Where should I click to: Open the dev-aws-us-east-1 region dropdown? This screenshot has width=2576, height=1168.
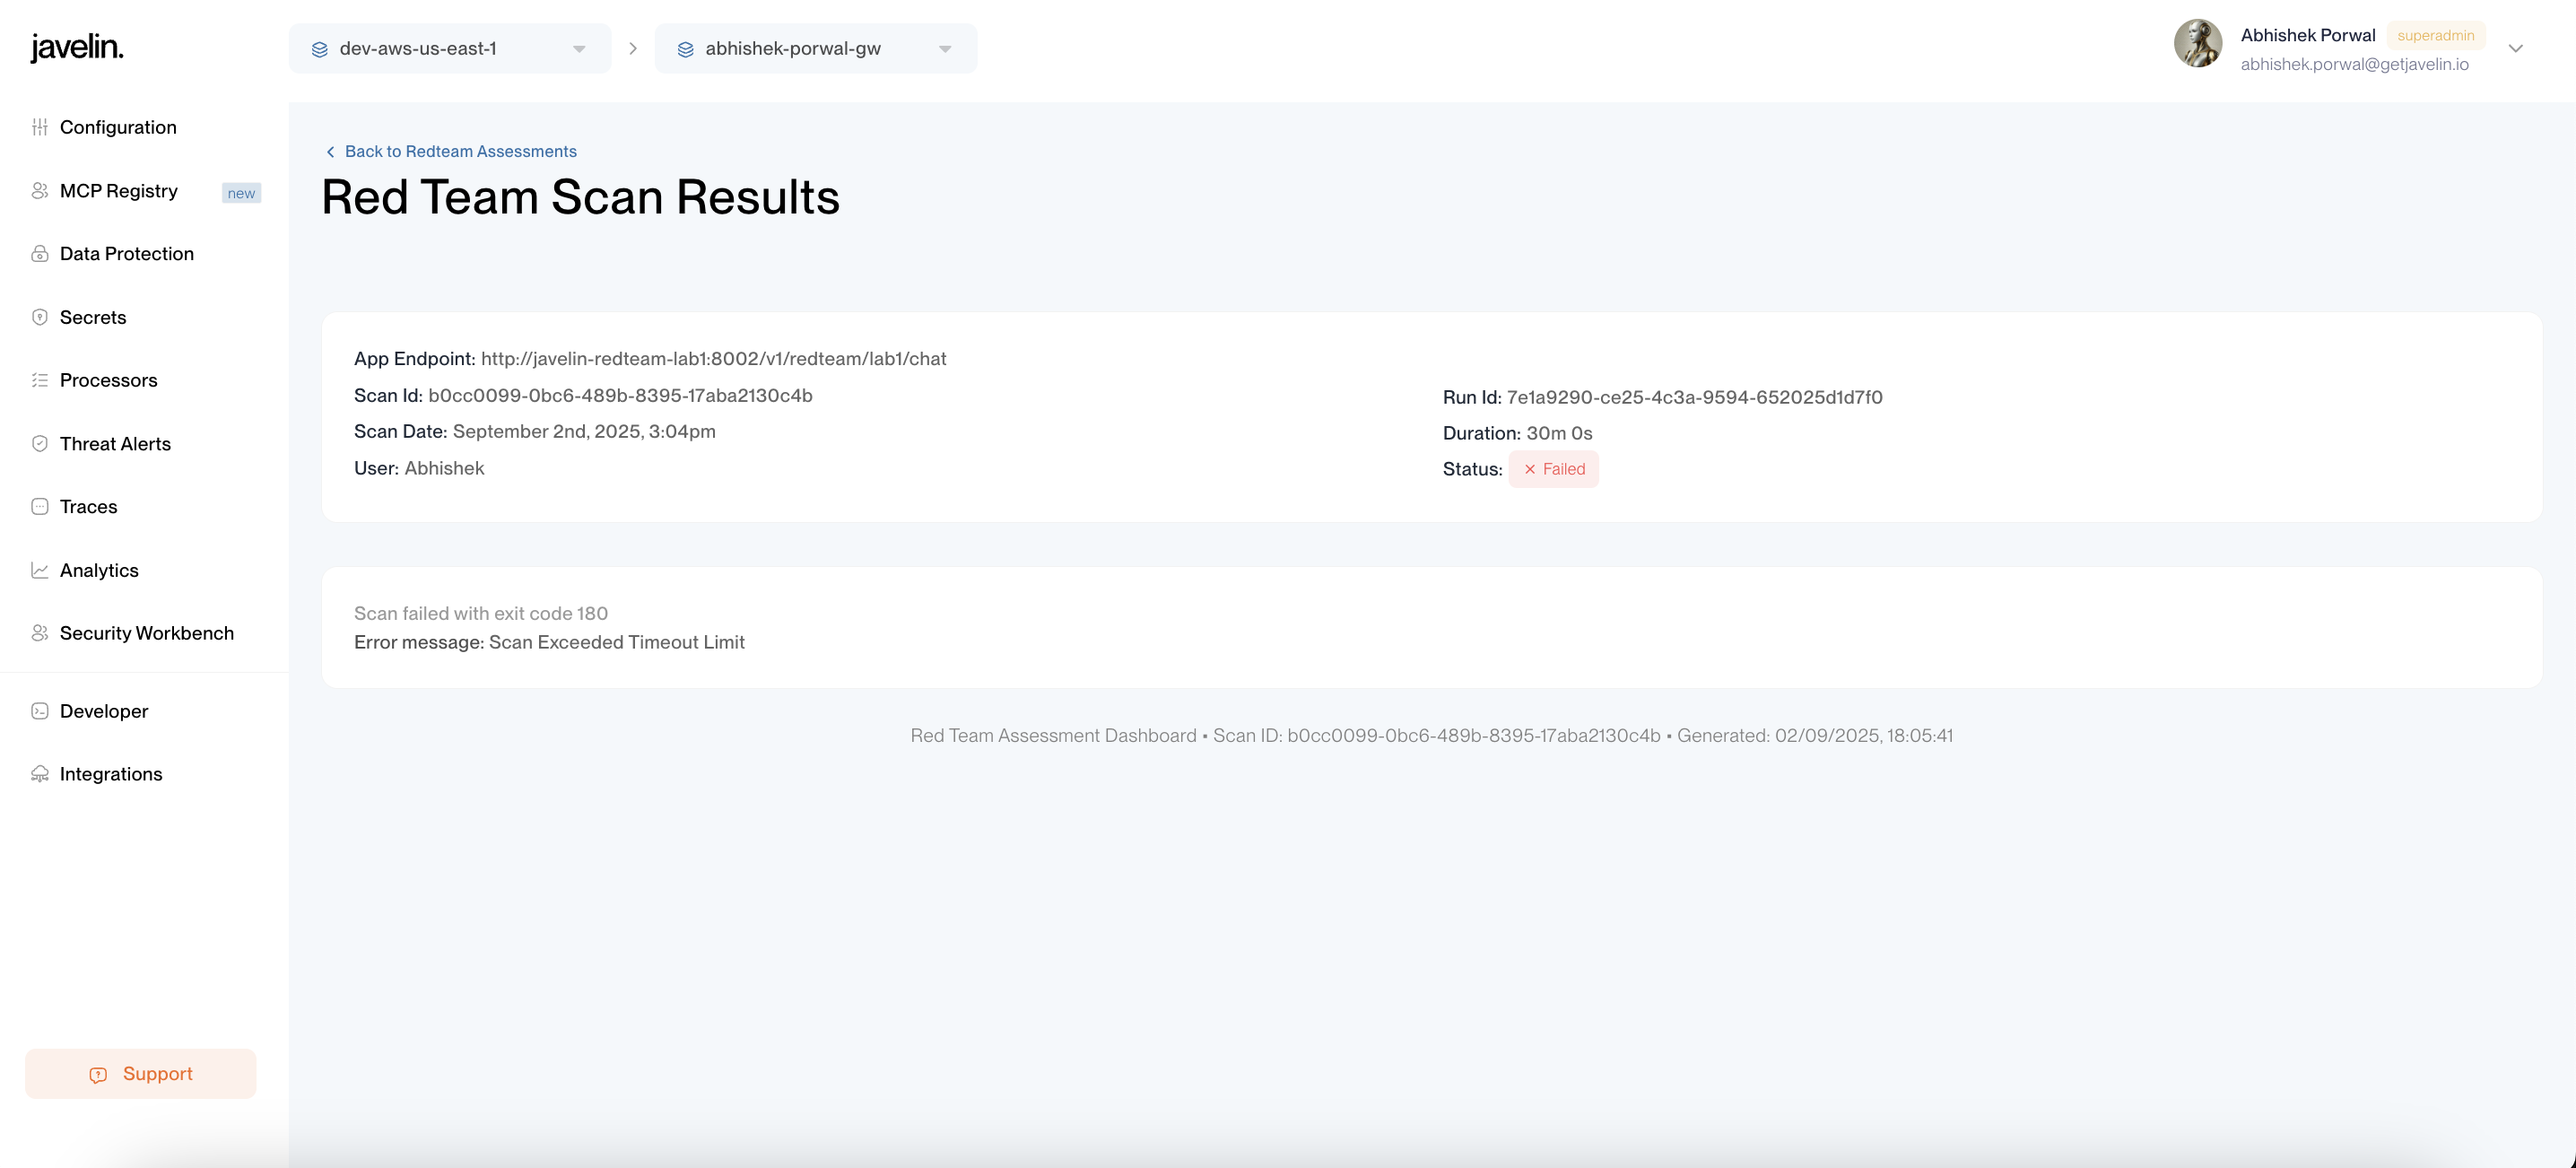[450, 48]
